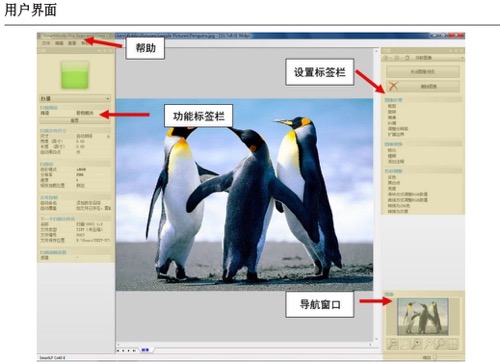Open the 扫描 dropdown below green button
The width and height of the screenshot is (500, 363).
(x=75, y=99)
